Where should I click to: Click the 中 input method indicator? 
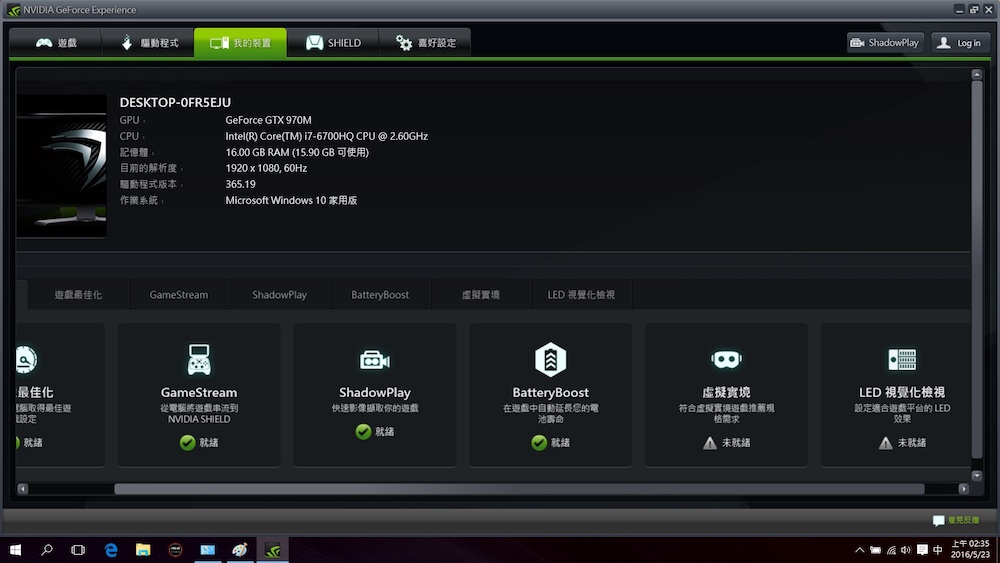[x=938, y=550]
